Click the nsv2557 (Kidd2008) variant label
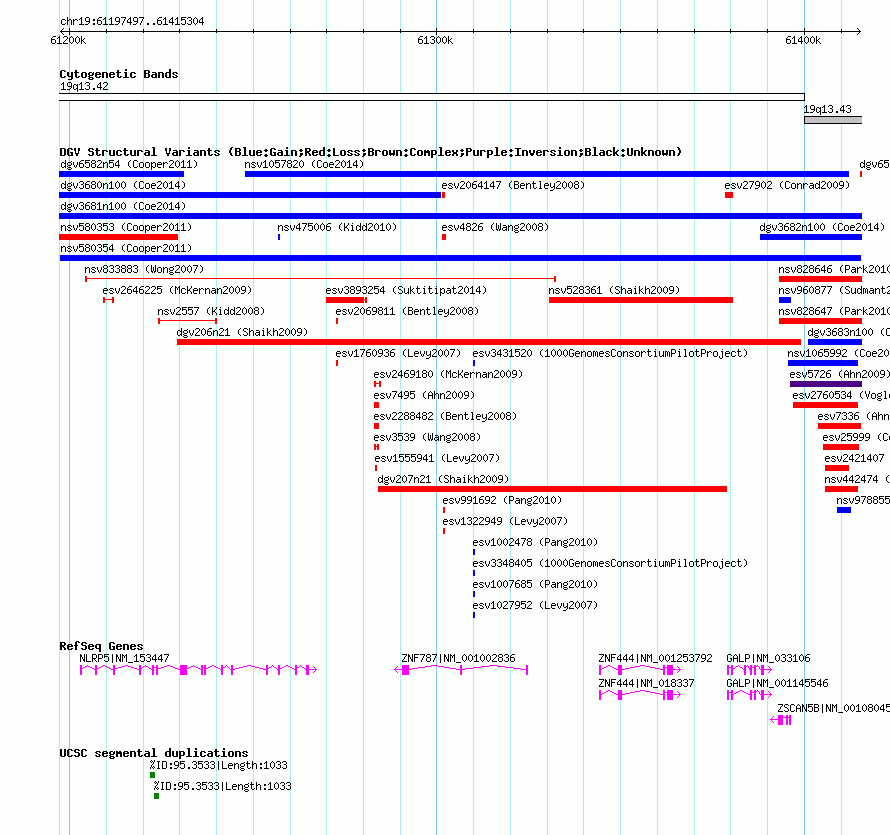Screen dimensions: 890x835 coord(211,312)
